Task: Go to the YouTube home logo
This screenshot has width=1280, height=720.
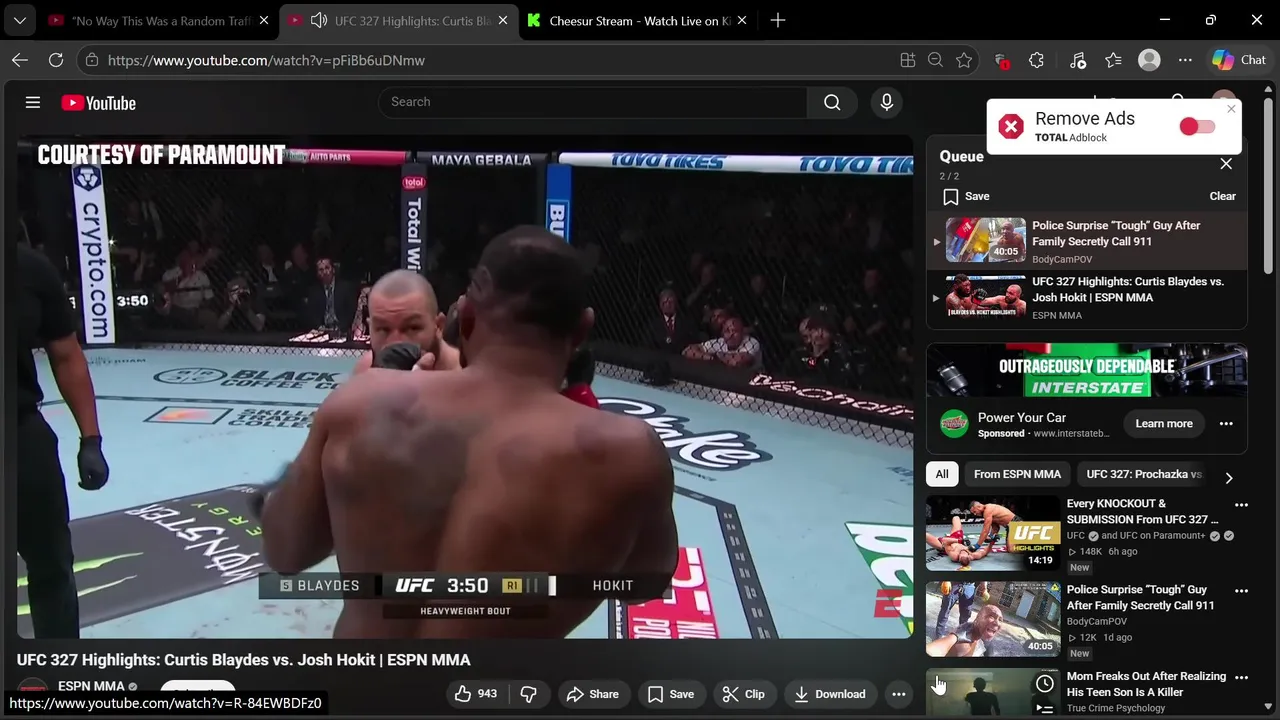Action: point(98,103)
